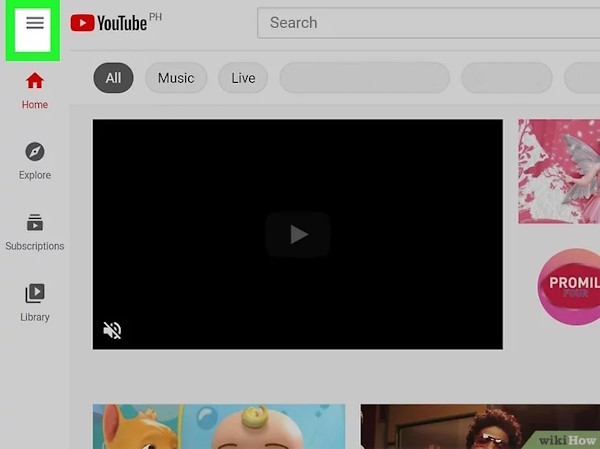Select the Music filter chip
This screenshot has width=600, height=449.
pyautogui.click(x=176, y=78)
